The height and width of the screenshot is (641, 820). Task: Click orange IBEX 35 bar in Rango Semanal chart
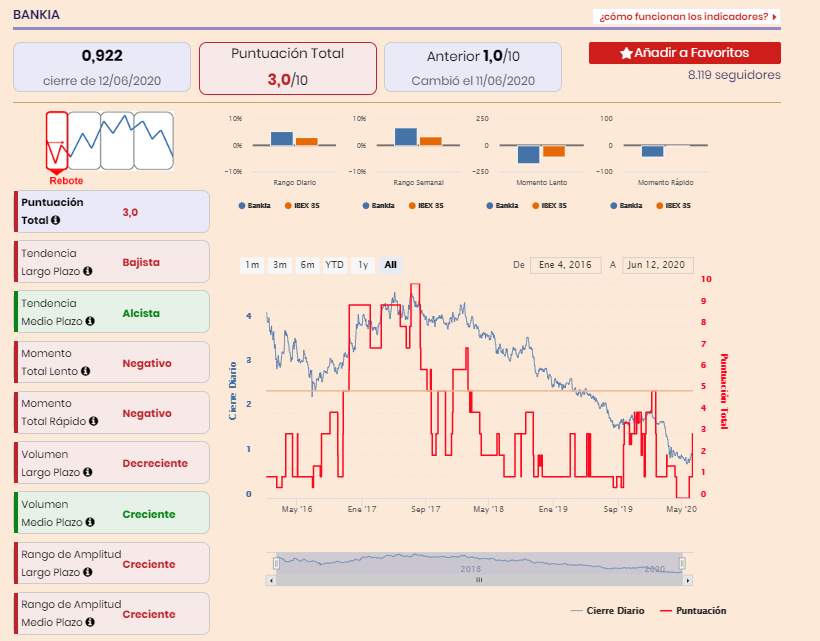(x=431, y=141)
